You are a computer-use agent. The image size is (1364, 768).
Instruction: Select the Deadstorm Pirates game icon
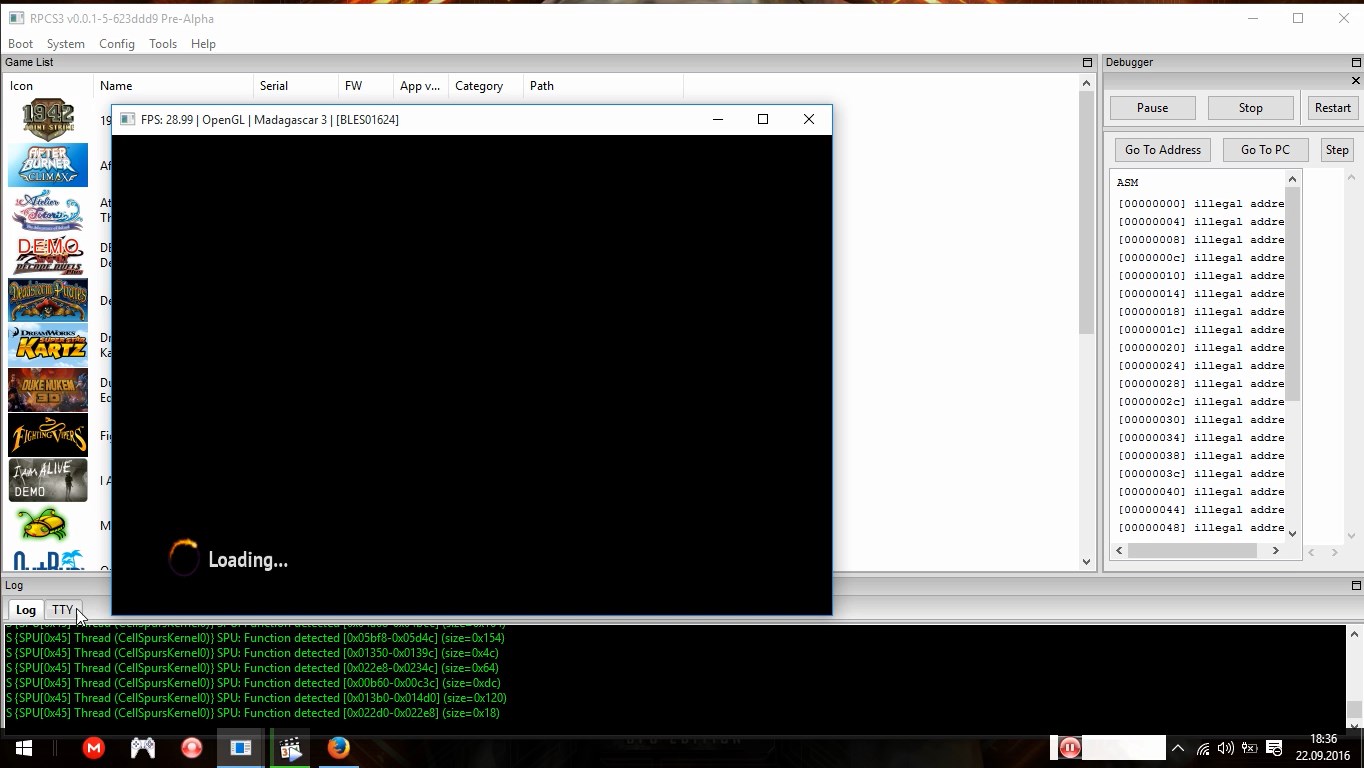click(48, 300)
